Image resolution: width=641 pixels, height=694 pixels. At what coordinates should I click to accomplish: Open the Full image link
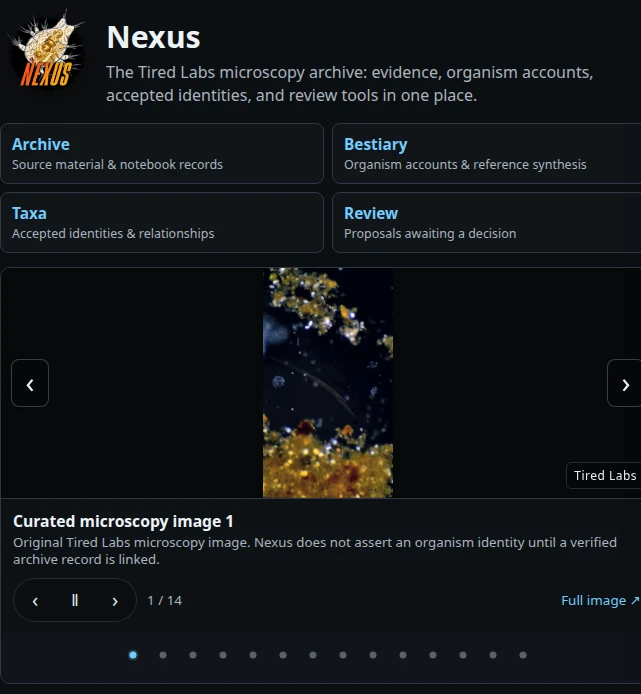600,601
